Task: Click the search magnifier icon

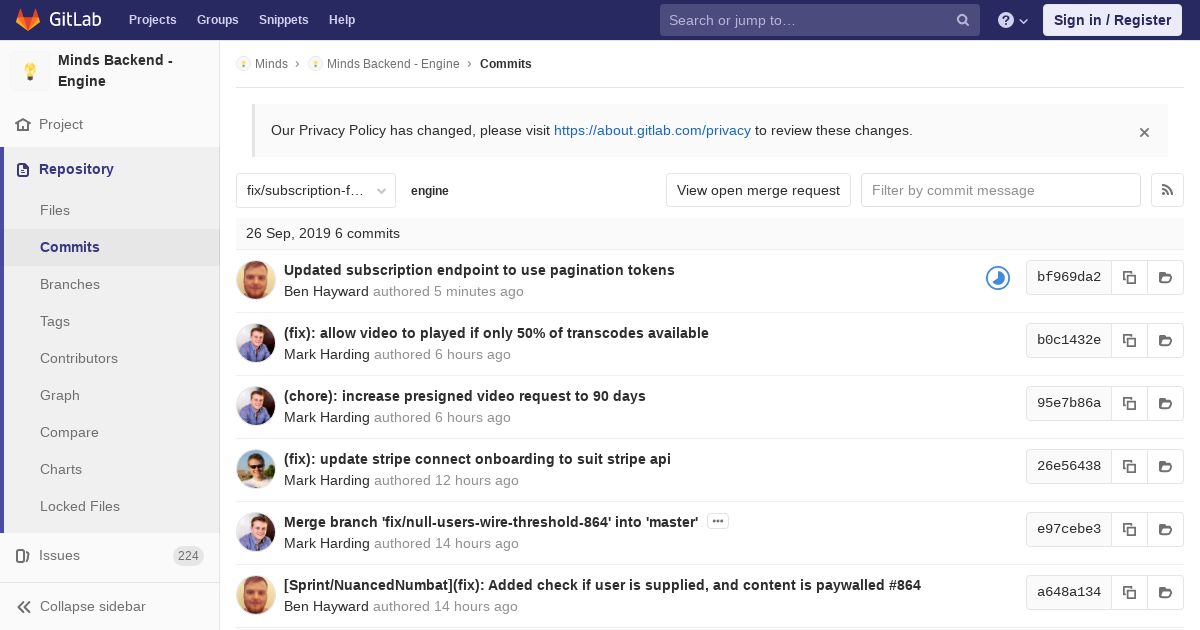Action: click(963, 20)
